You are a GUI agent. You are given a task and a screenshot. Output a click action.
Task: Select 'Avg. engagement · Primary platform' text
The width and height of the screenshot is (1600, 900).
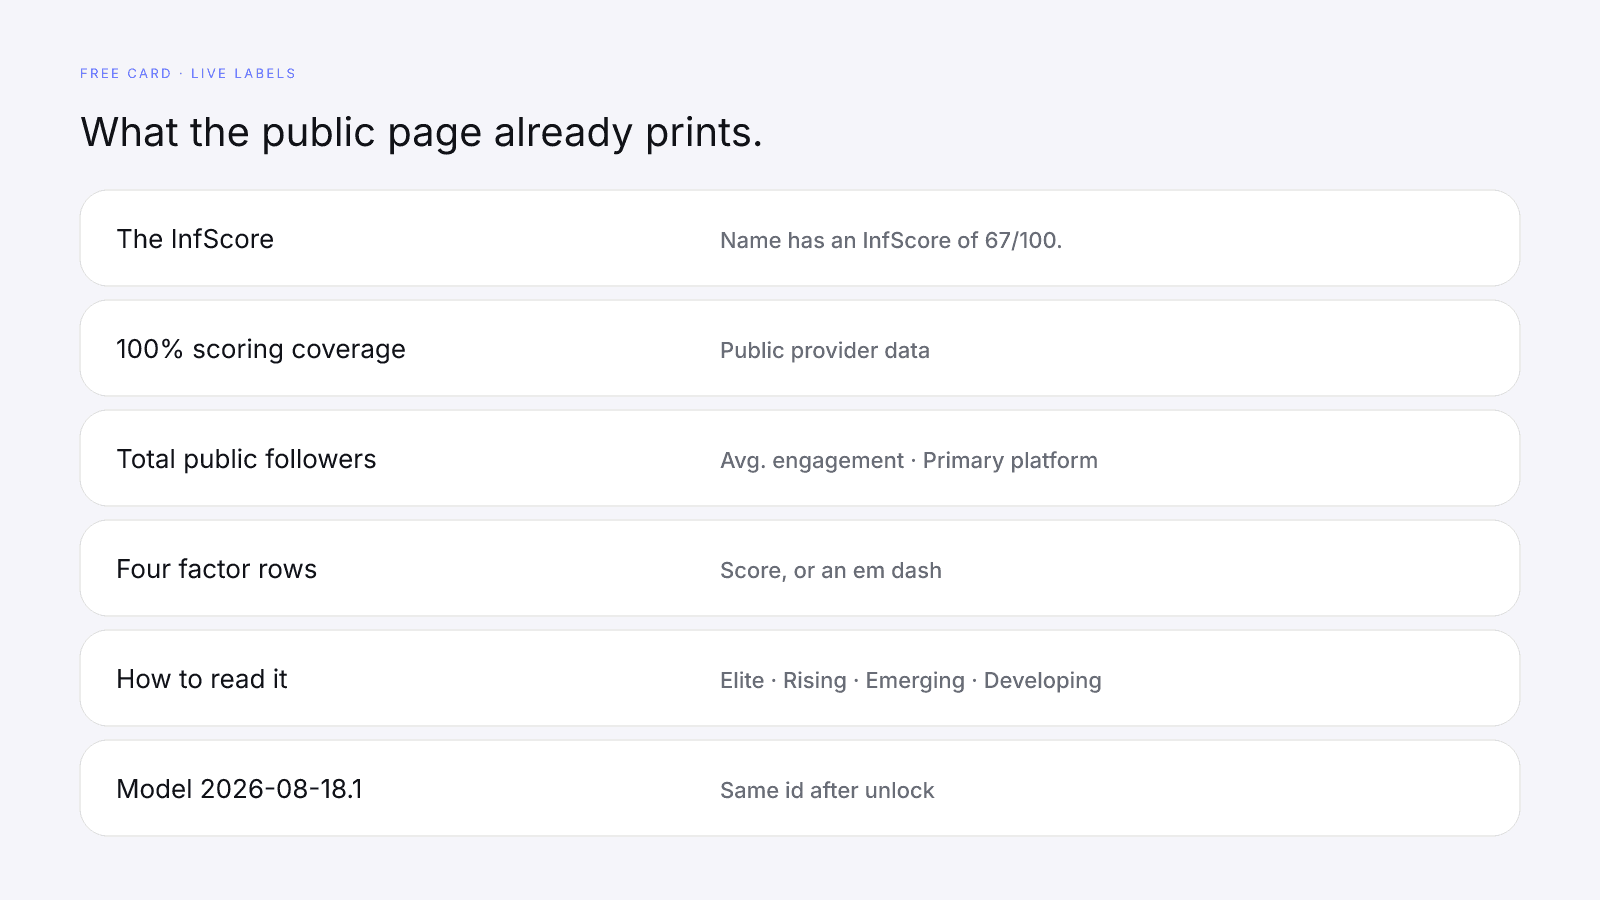[x=909, y=460]
